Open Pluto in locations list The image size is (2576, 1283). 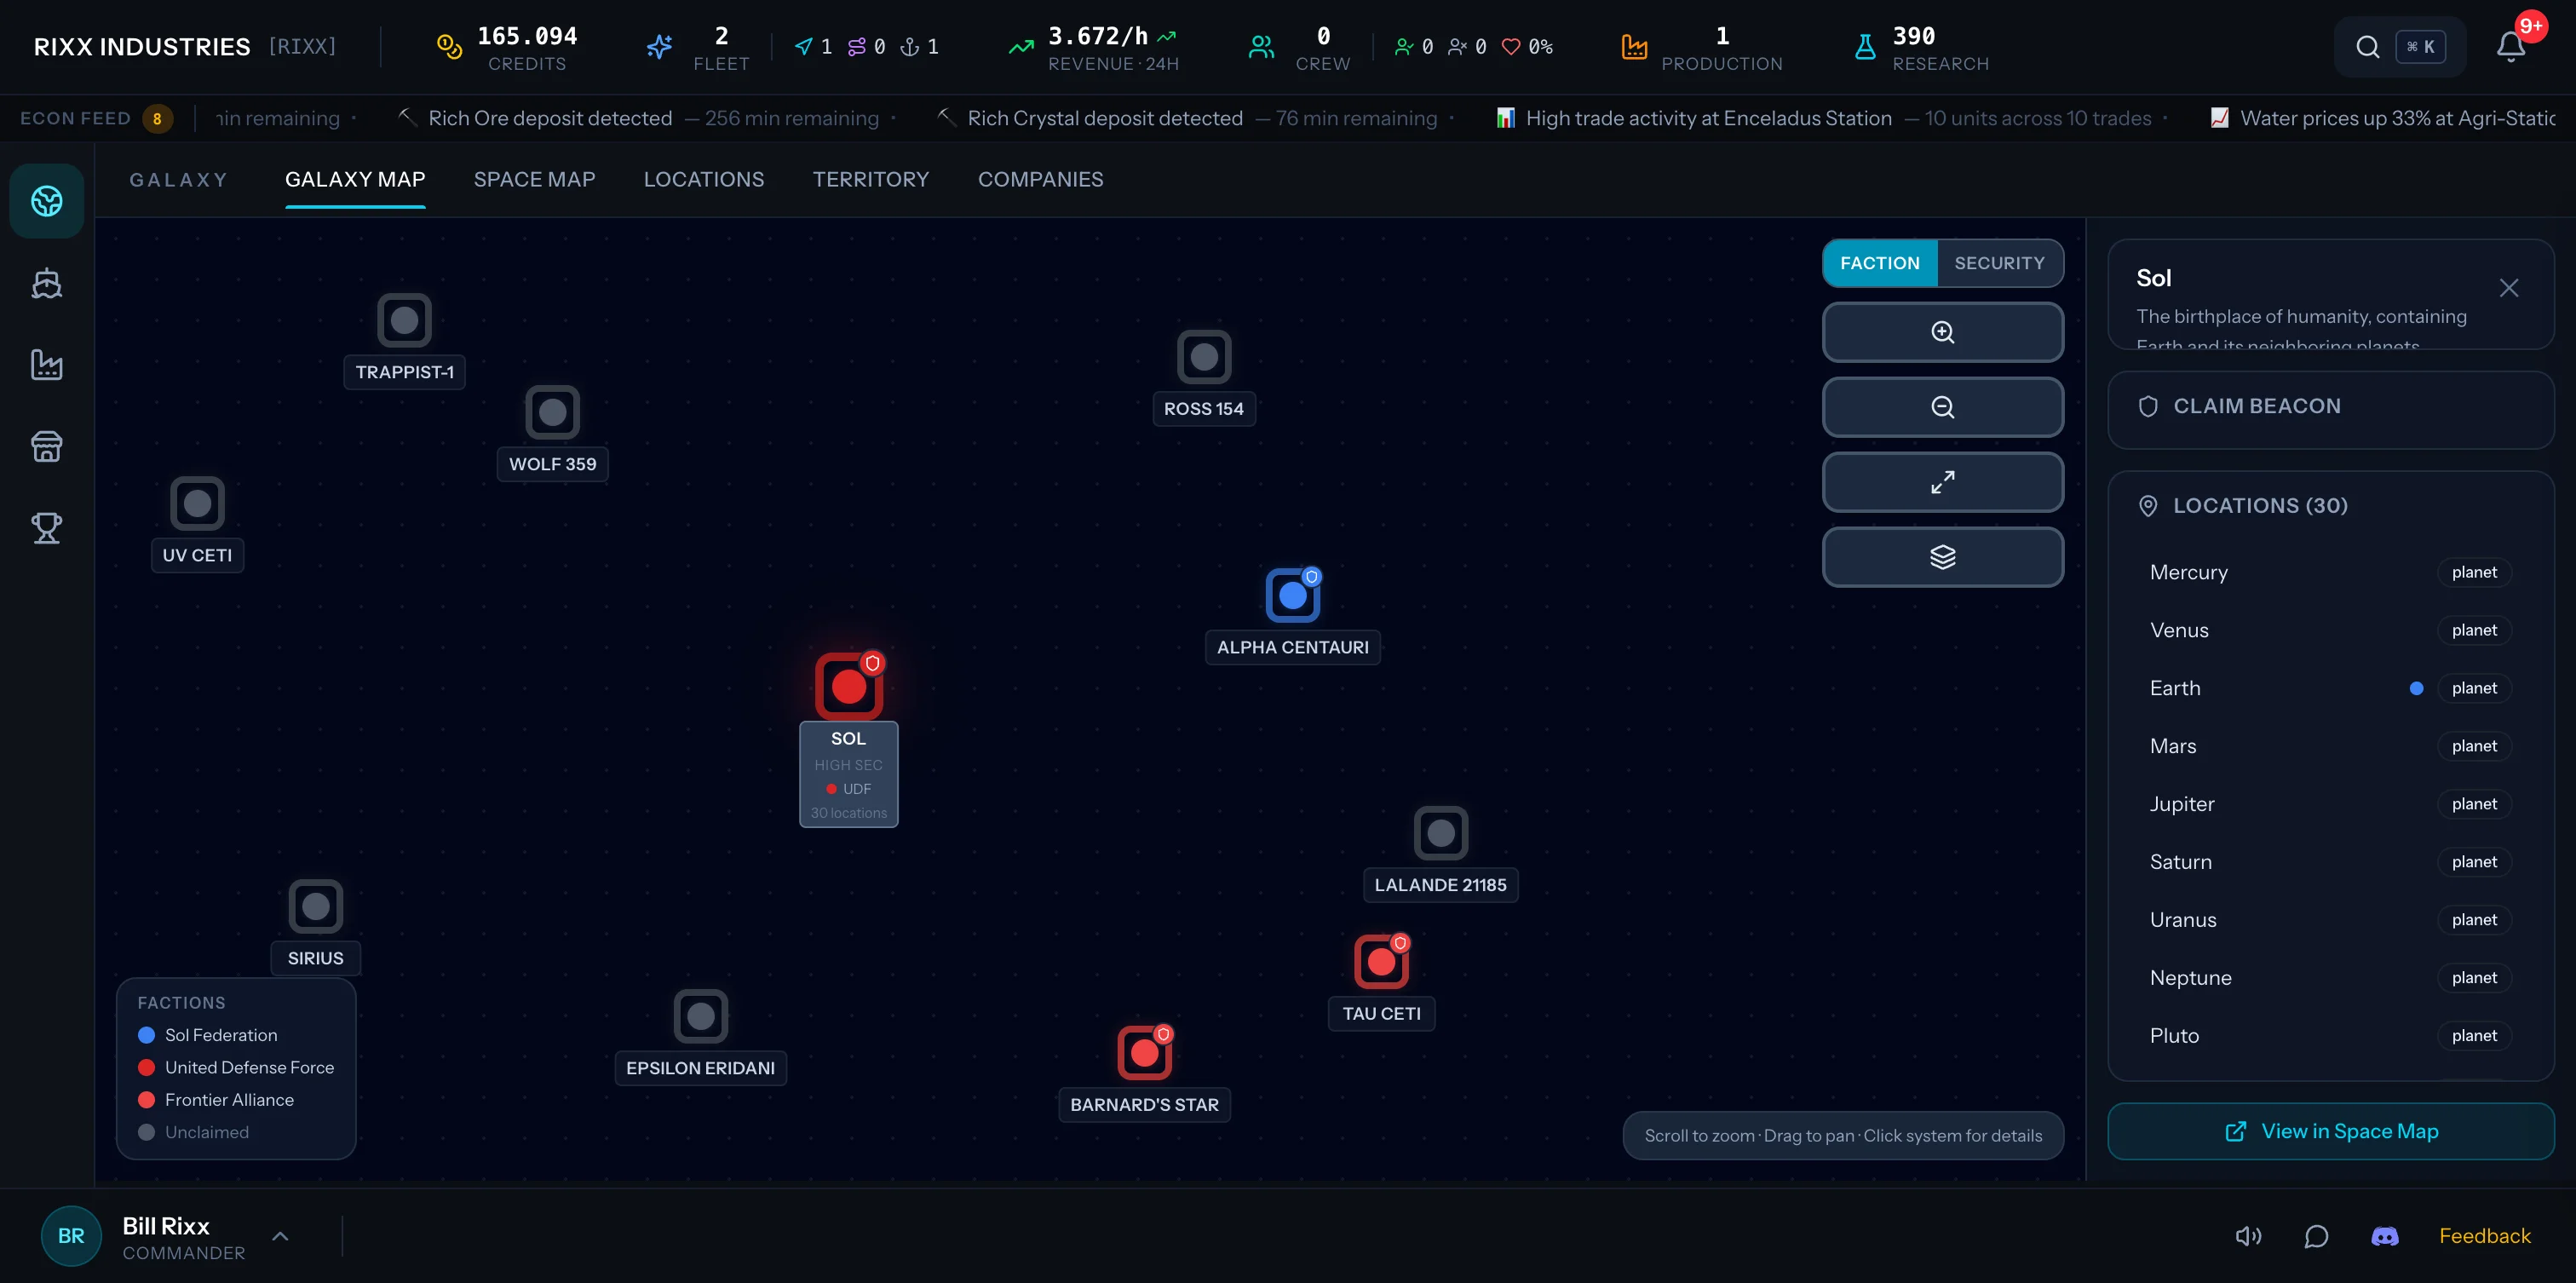pos(2330,1036)
